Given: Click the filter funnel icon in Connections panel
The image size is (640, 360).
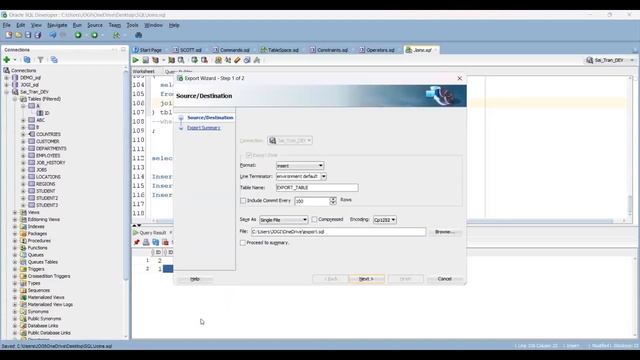Looking at the screenshot, I should (40, 60).
